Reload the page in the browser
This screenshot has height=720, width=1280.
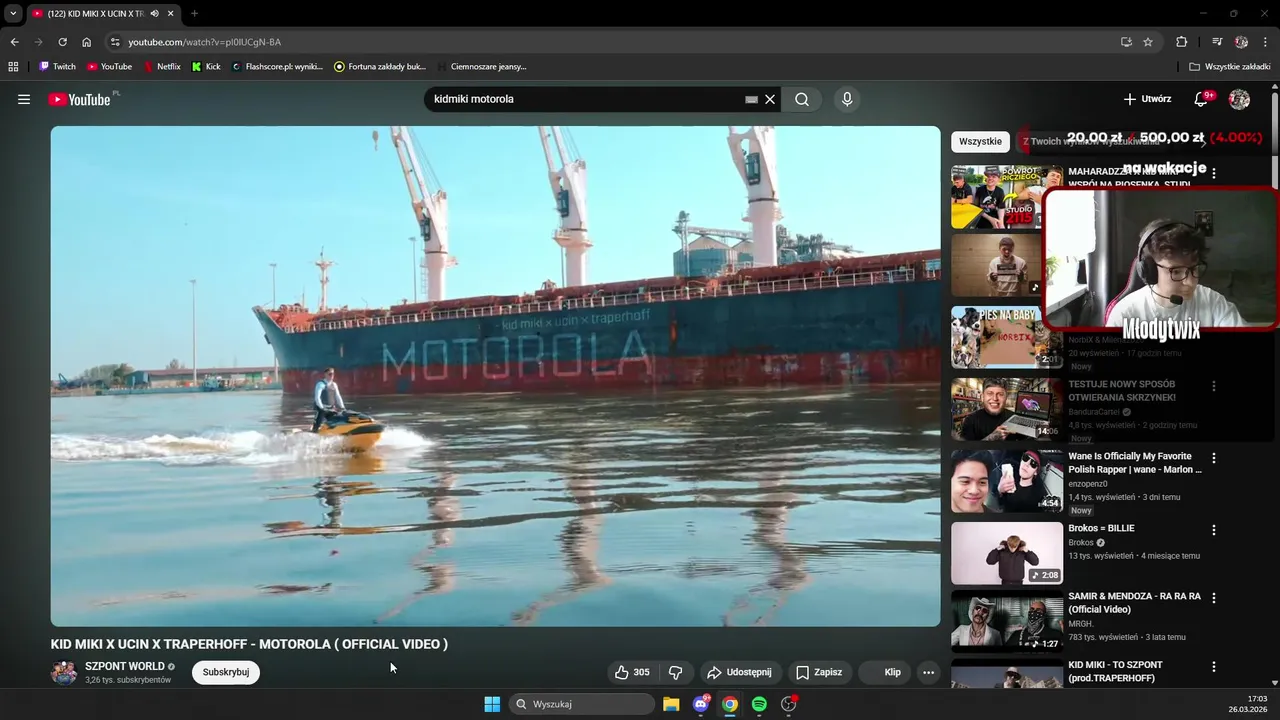pos(62,42)
